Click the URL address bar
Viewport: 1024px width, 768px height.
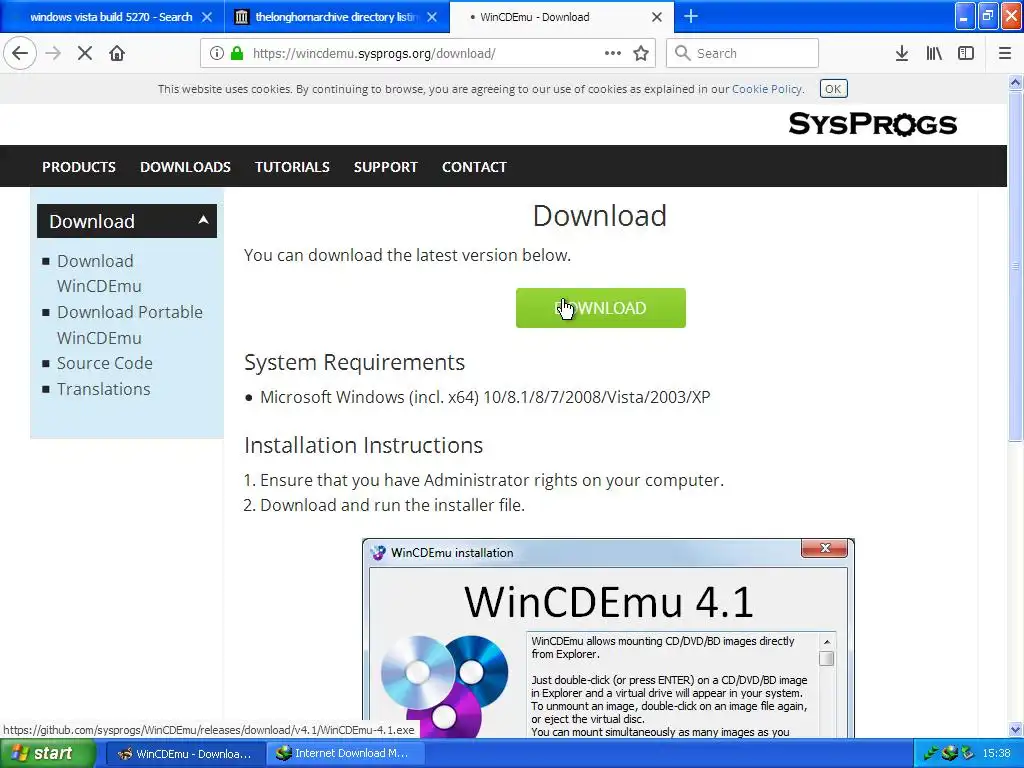coord(428,53)
